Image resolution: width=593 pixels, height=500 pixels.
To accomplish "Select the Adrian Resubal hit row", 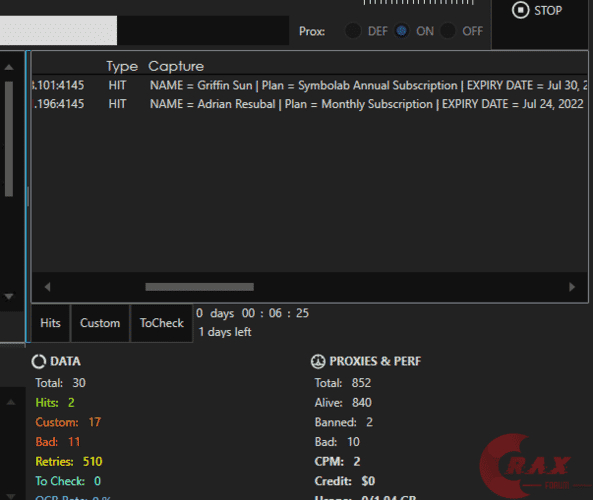I will tap(309, 104).
